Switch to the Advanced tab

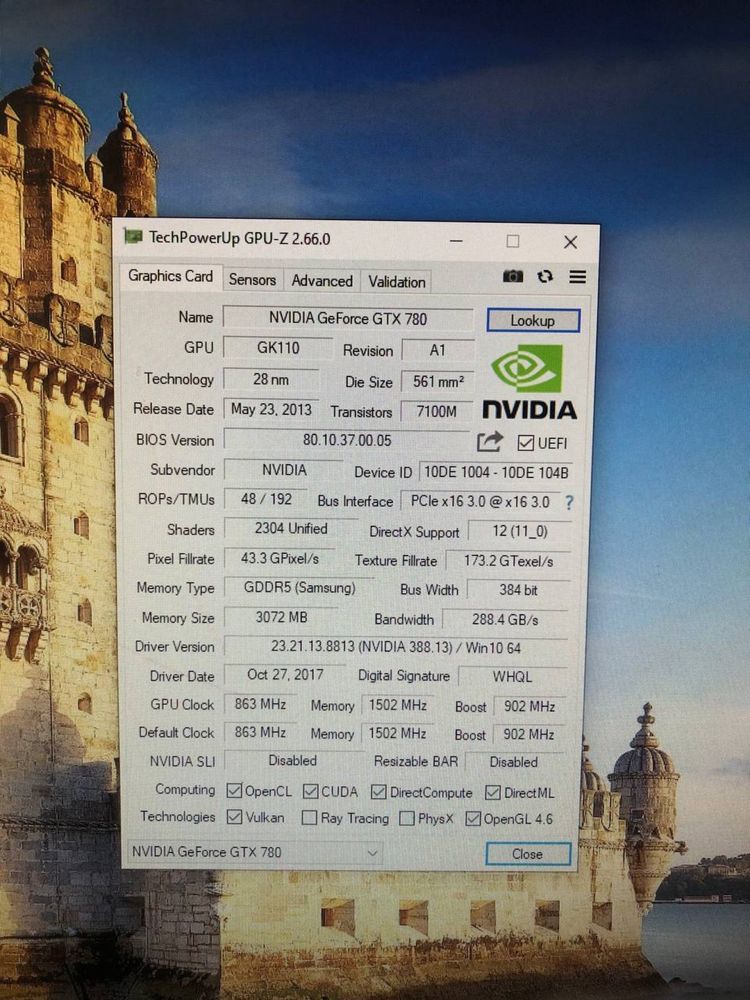tap(322, 281)
